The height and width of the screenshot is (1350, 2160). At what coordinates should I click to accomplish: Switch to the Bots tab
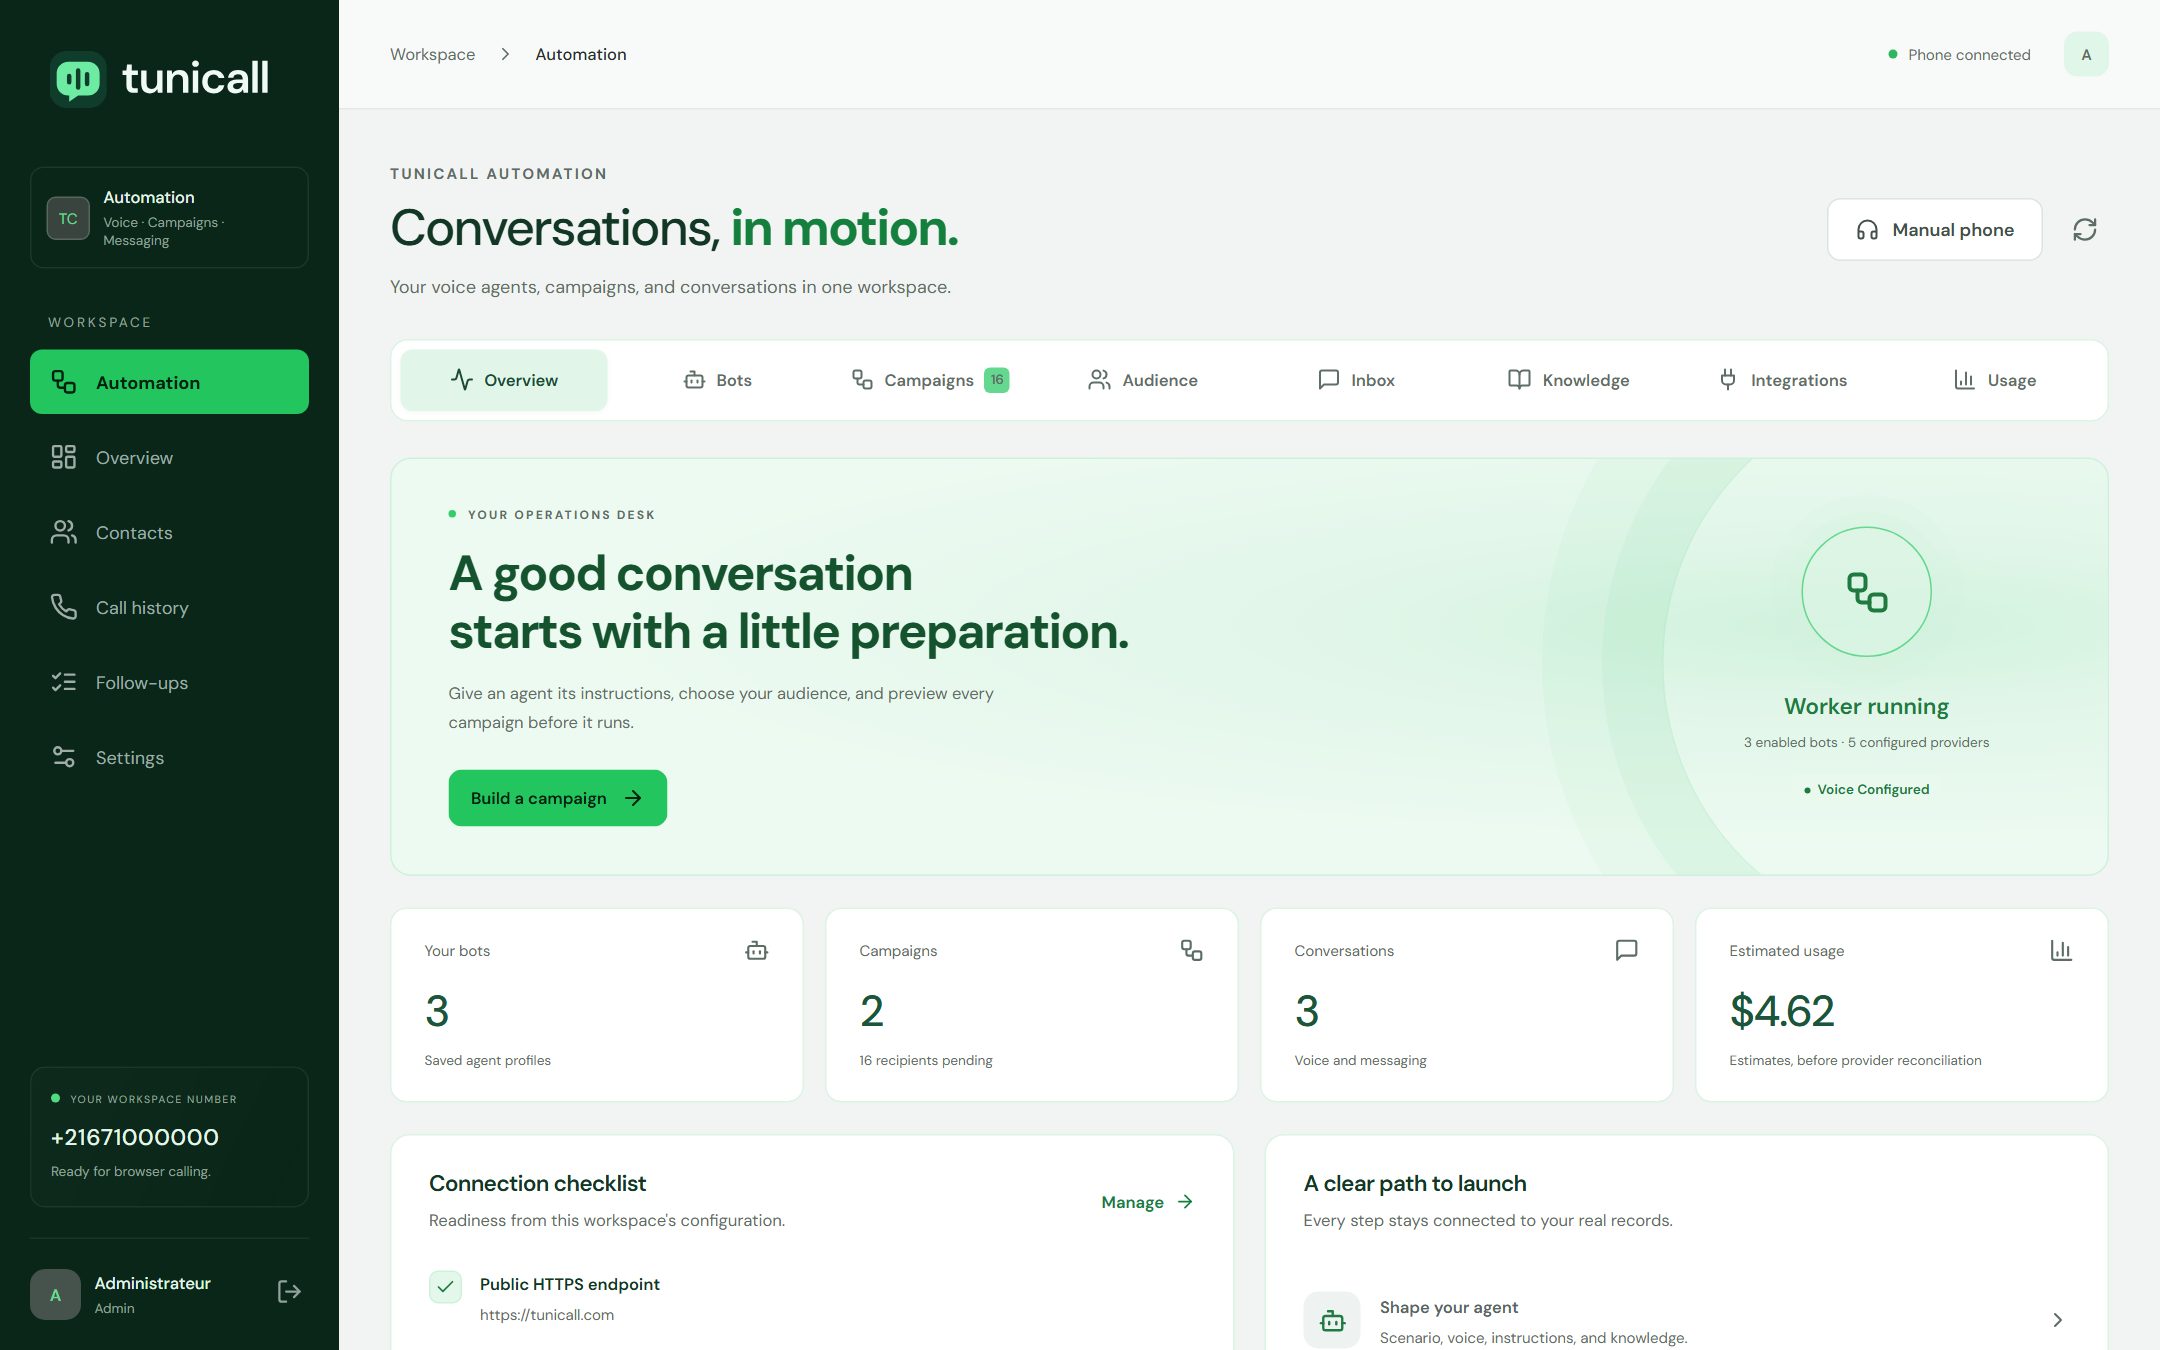(718, 380)
